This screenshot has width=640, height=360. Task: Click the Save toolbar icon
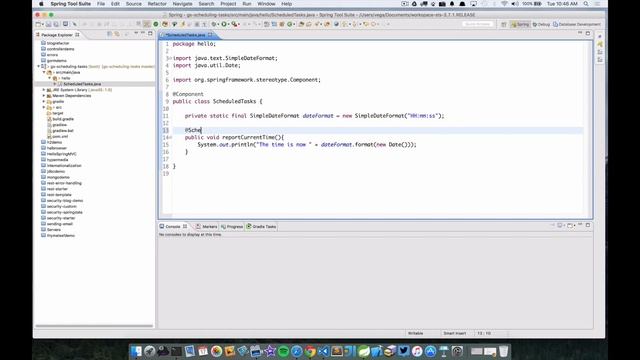pos(49,24)
